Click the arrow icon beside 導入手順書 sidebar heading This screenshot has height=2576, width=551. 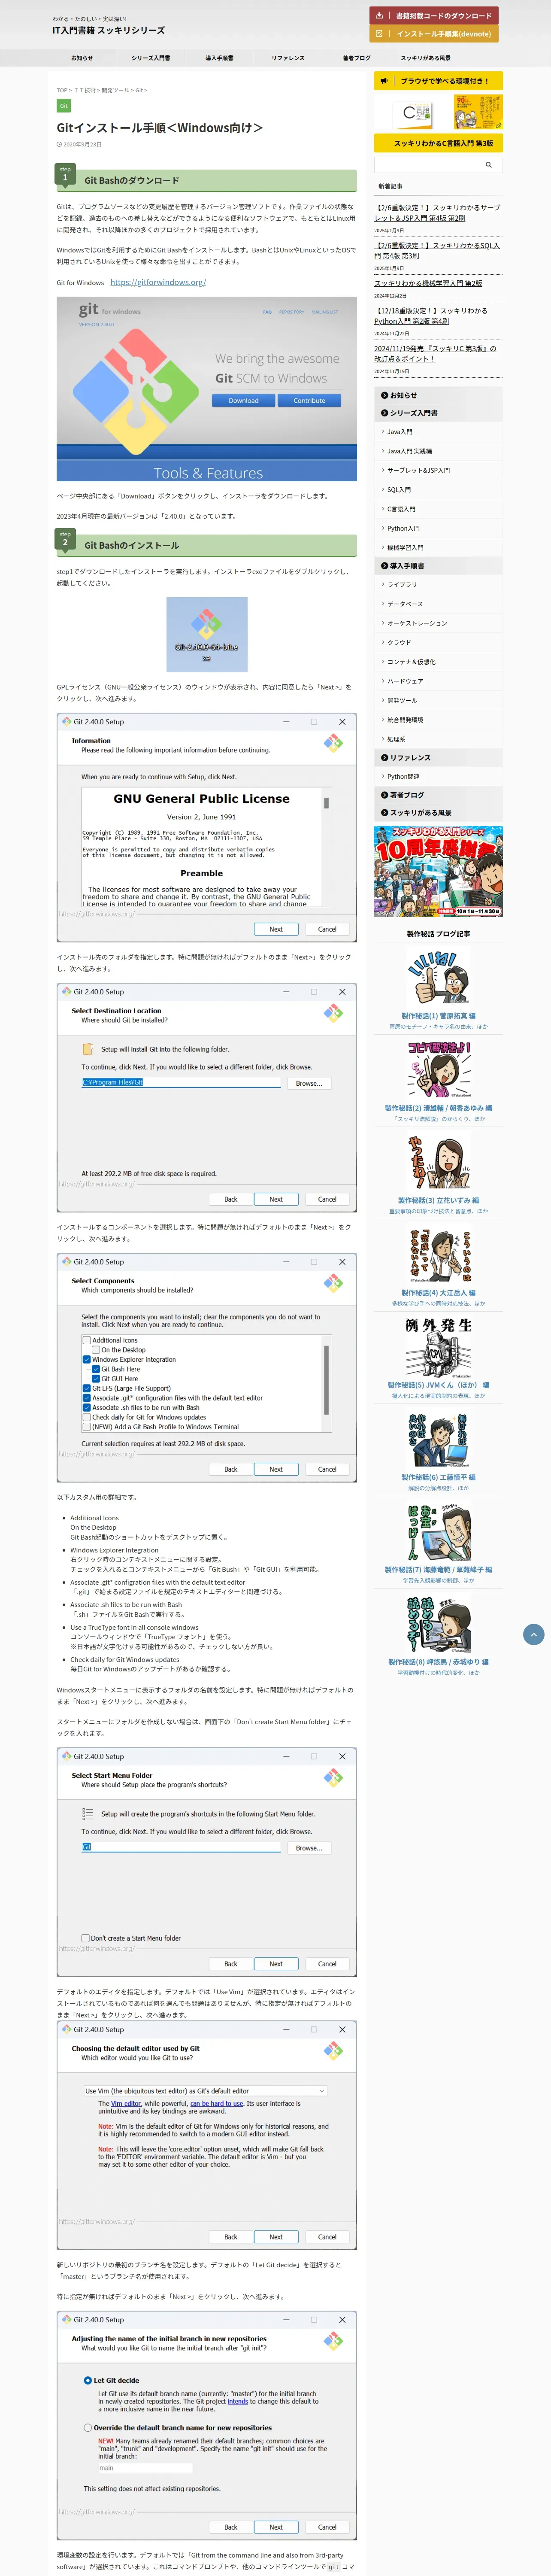pos(384,566)
